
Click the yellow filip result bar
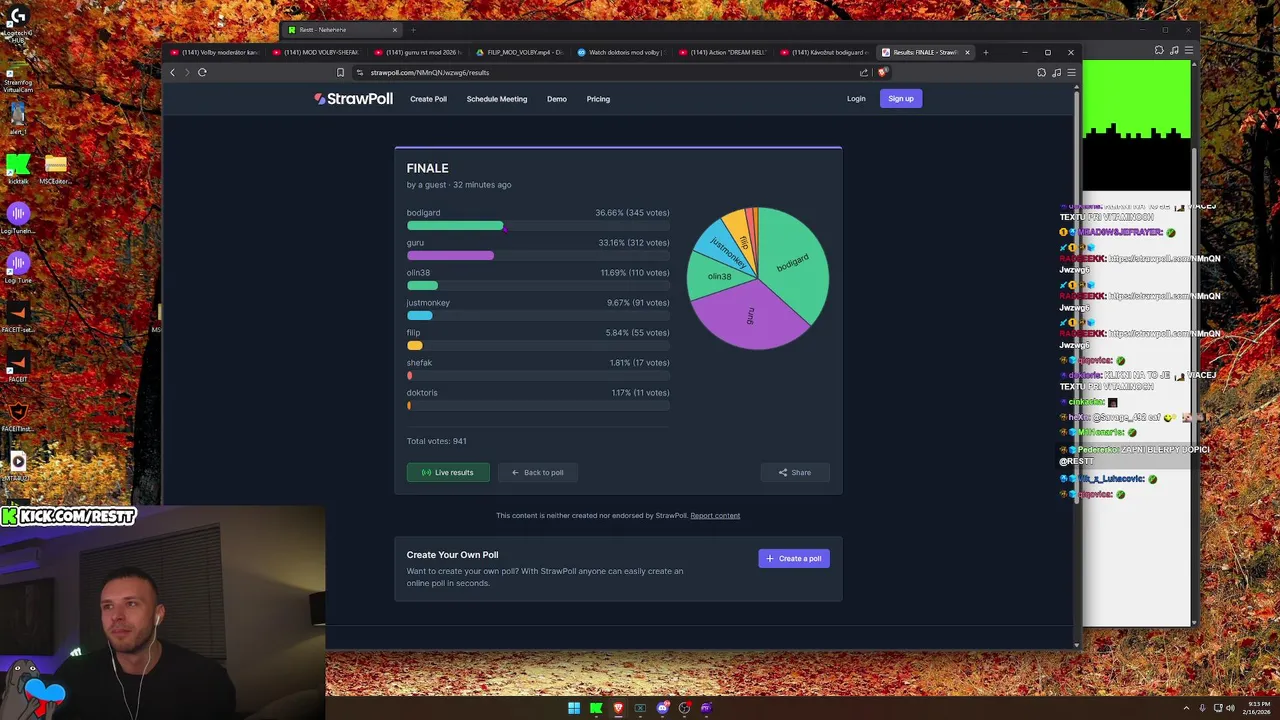[x=415, y=346]
